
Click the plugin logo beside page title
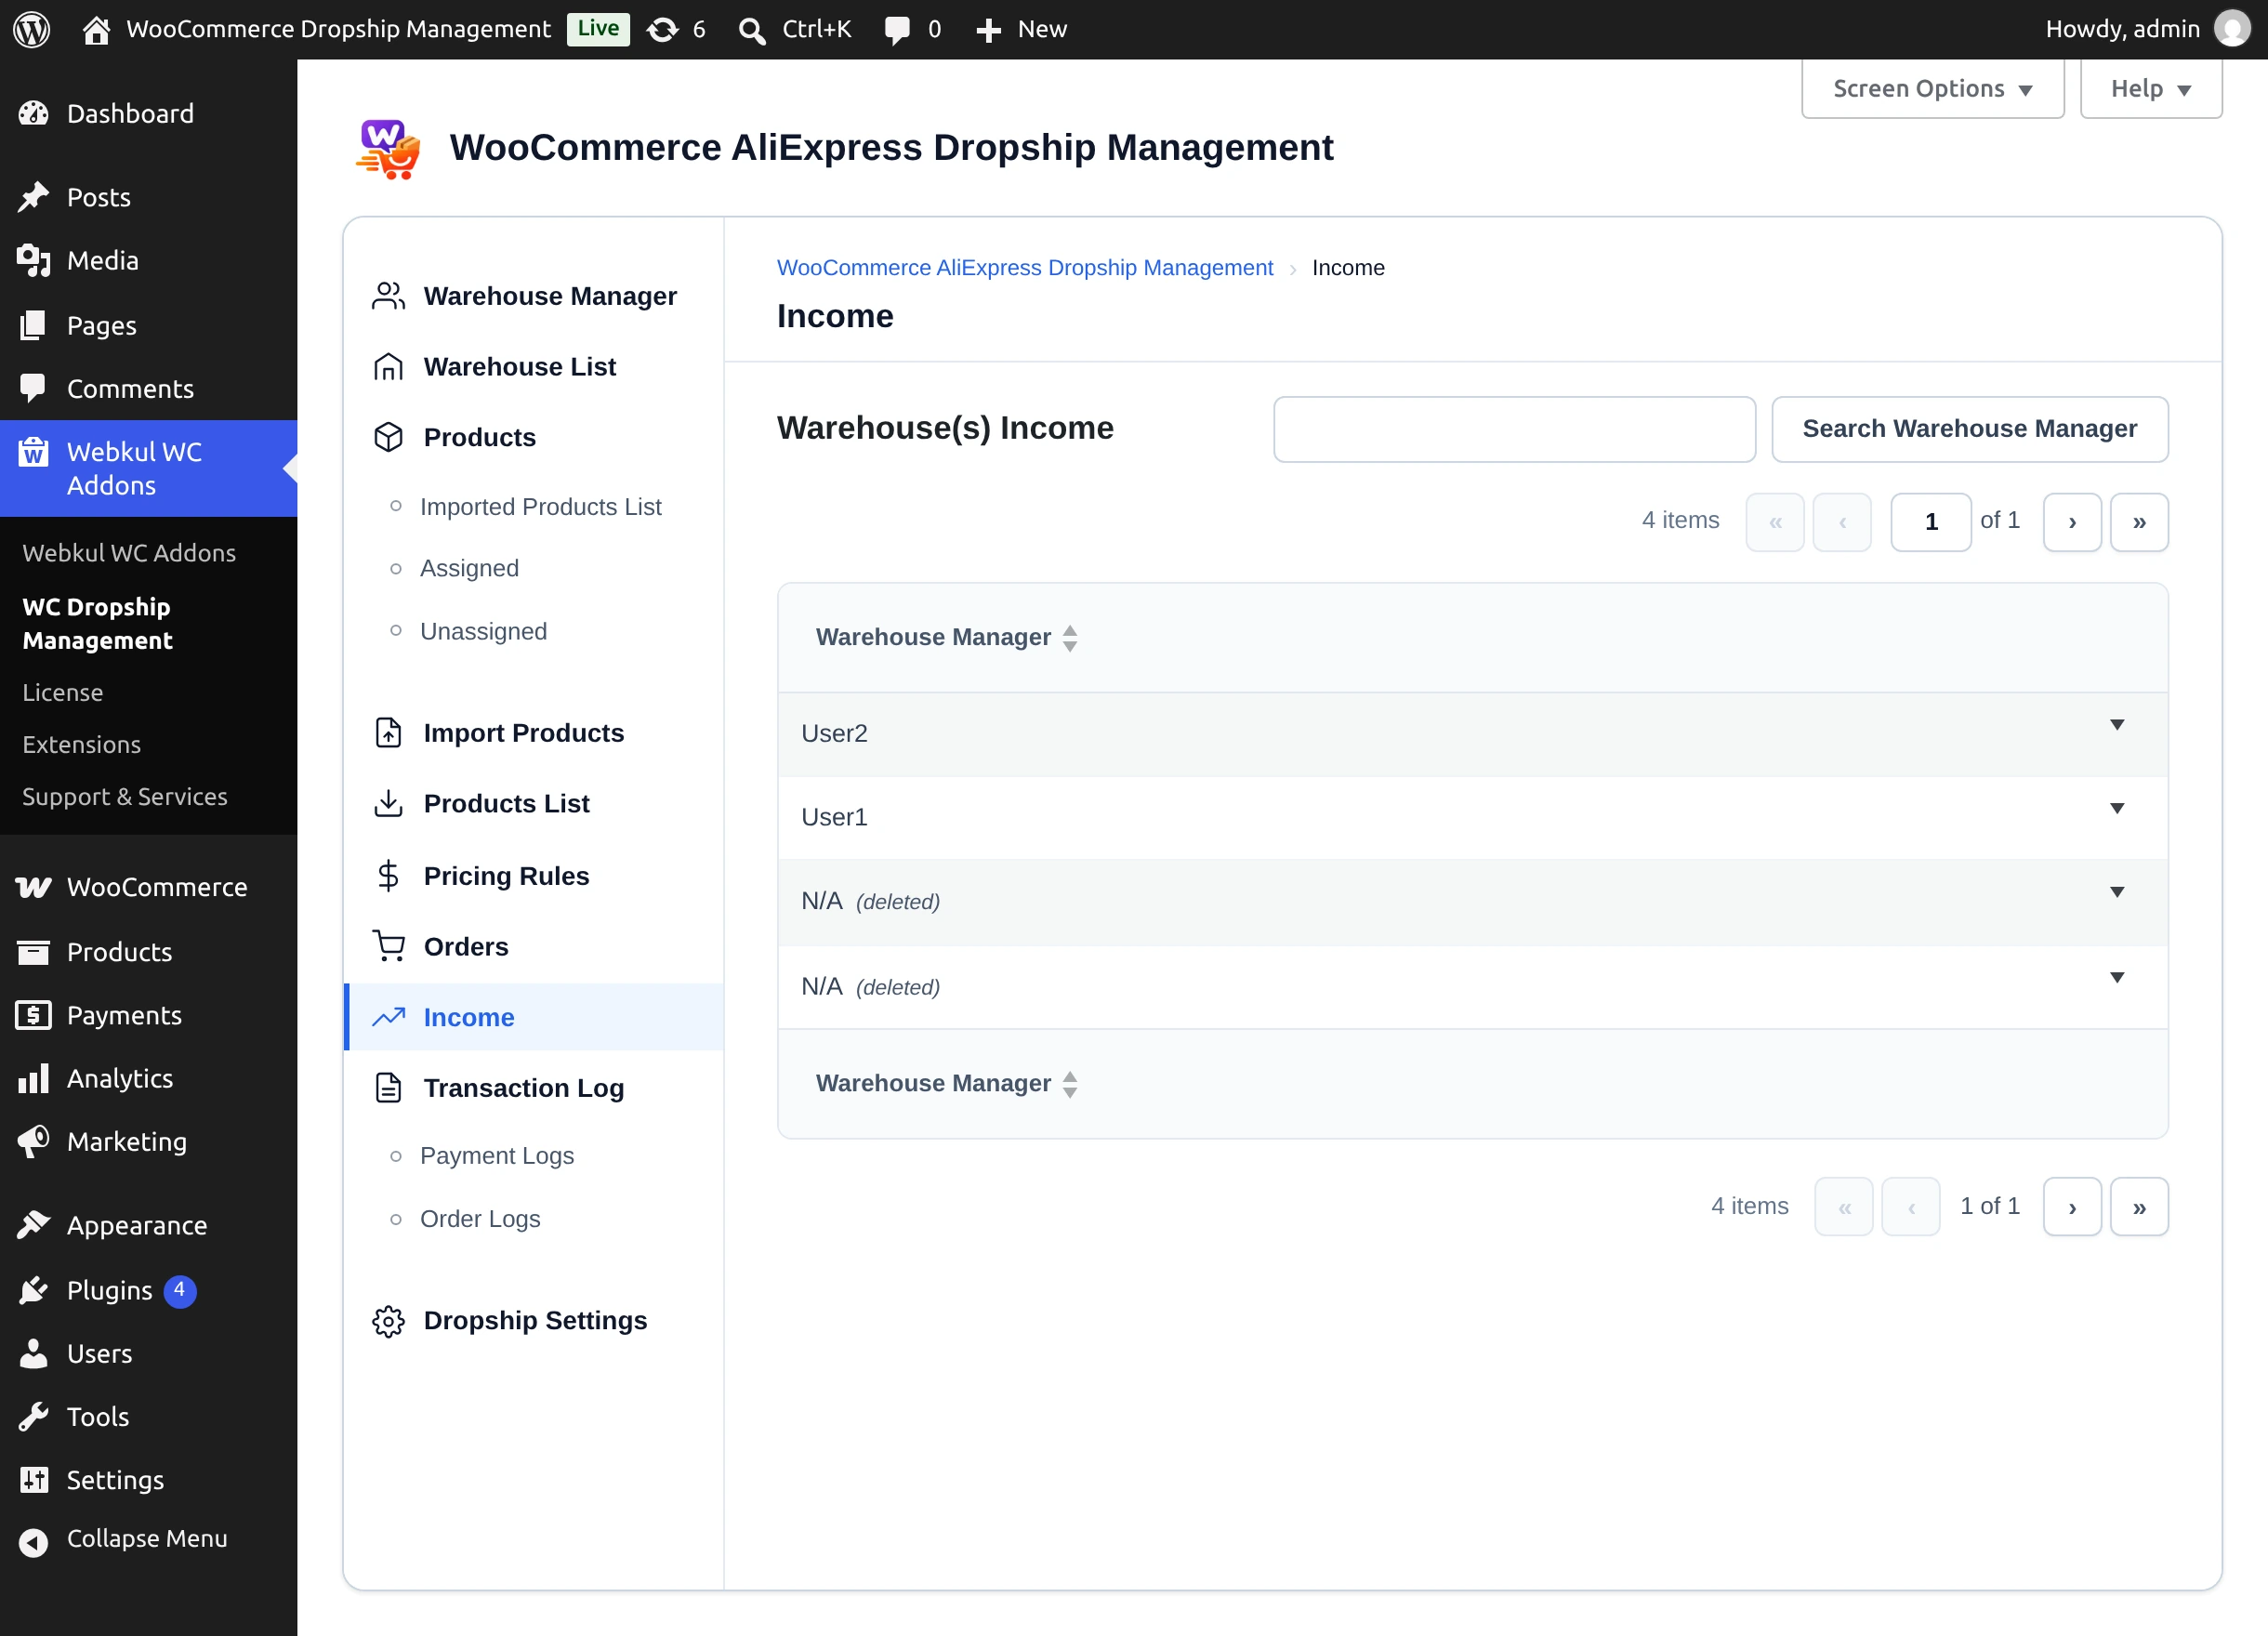pyautogui.click(x=388, y=149)
